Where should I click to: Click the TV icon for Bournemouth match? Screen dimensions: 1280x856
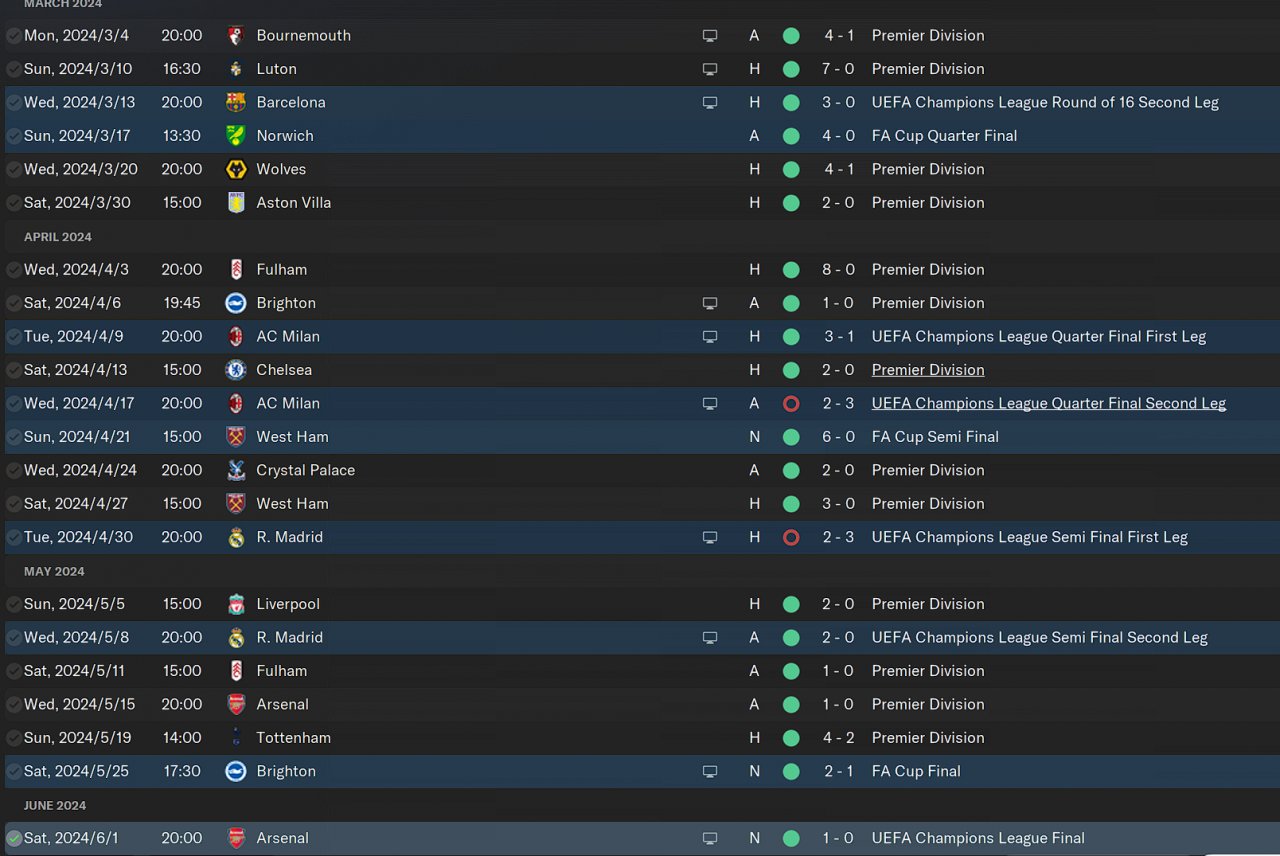click(x=710, y=36)
